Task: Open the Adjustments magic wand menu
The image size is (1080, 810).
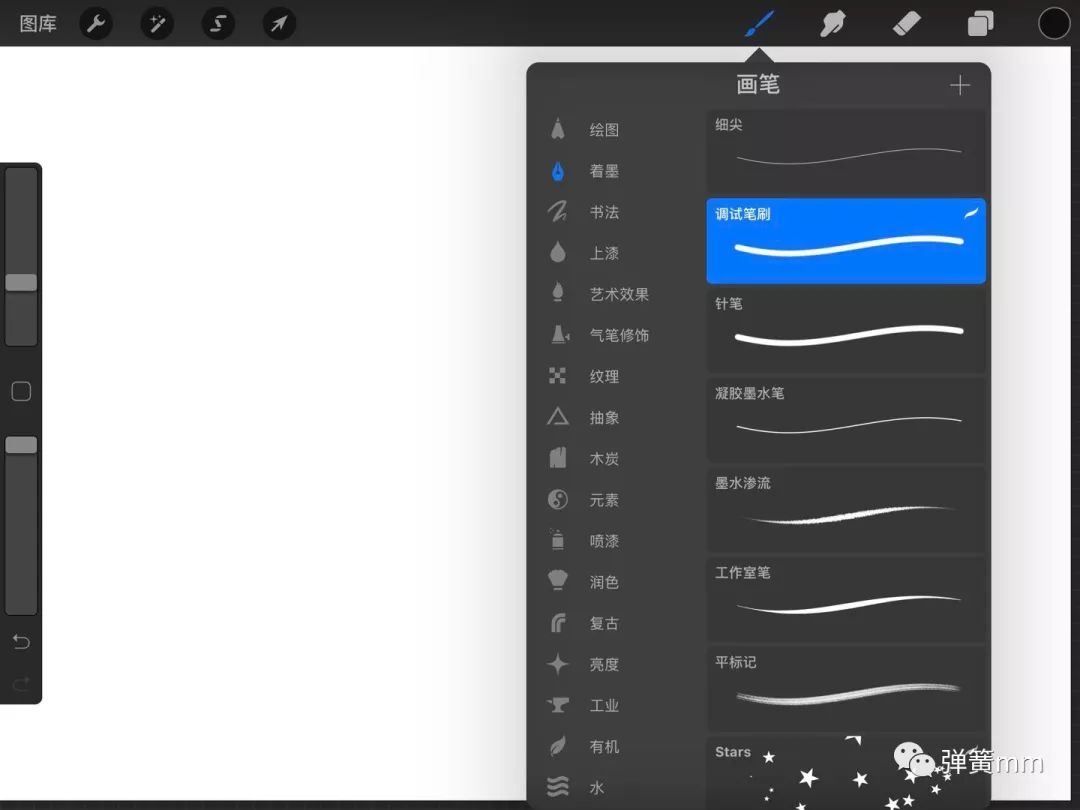Action: point(157,24)
